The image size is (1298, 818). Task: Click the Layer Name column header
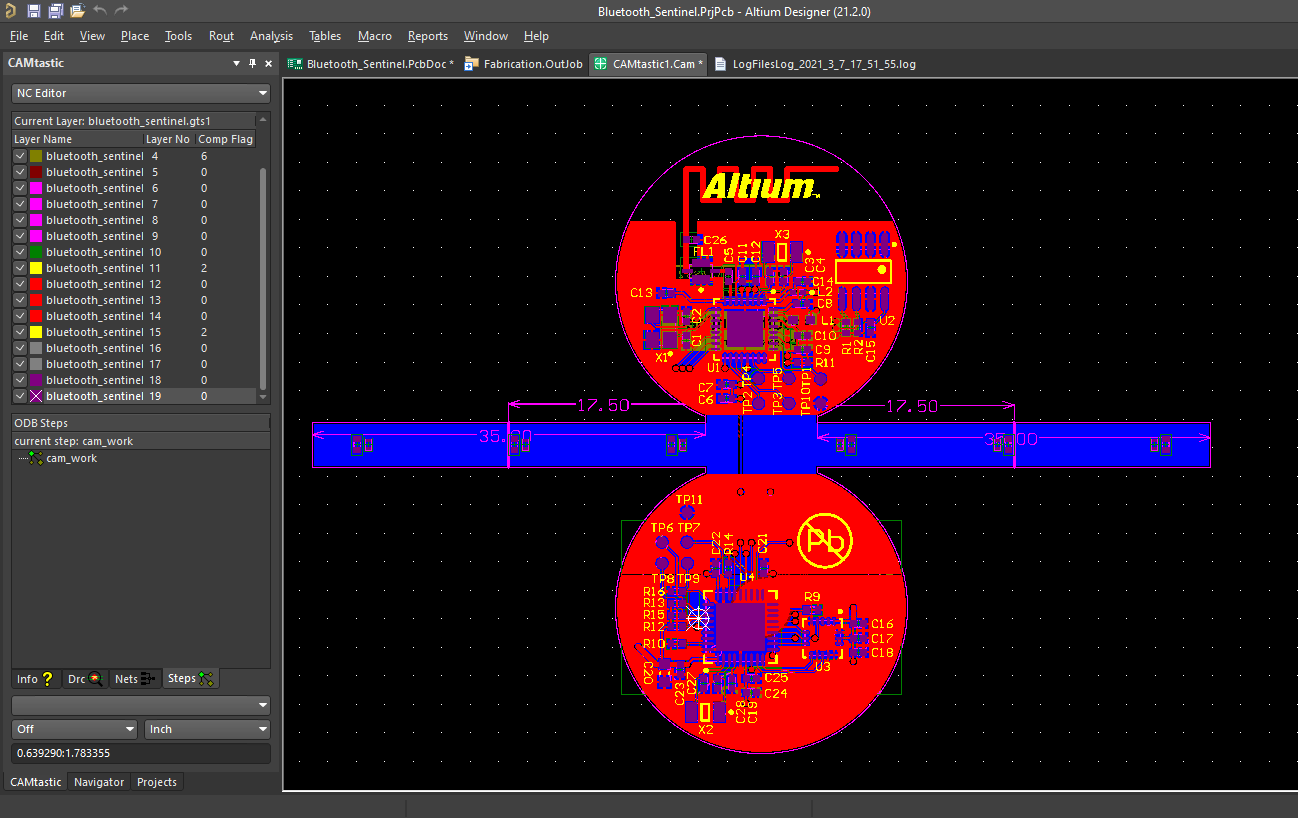[77, 139]
